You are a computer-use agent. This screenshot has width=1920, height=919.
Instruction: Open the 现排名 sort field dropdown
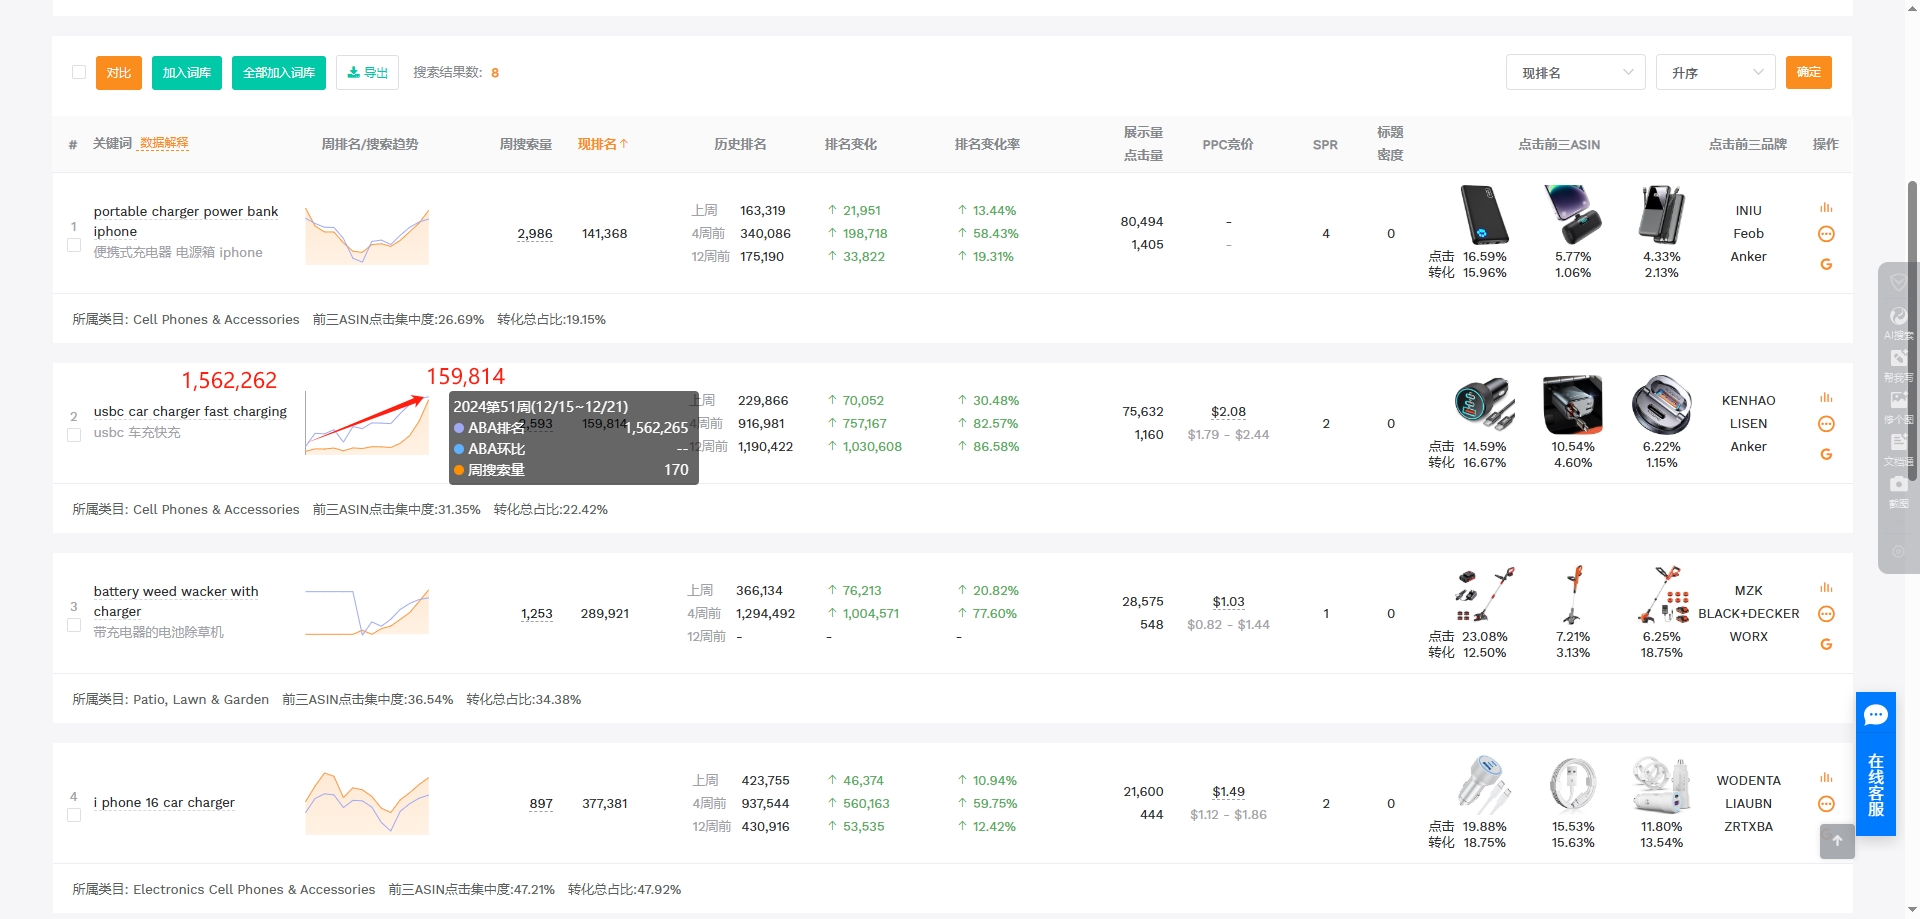coord(1575,73)
